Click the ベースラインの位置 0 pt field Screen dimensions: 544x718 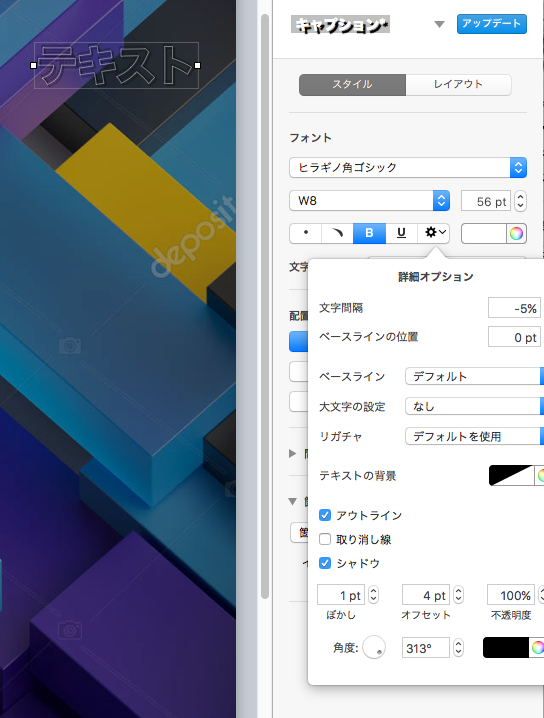(514, 337)
